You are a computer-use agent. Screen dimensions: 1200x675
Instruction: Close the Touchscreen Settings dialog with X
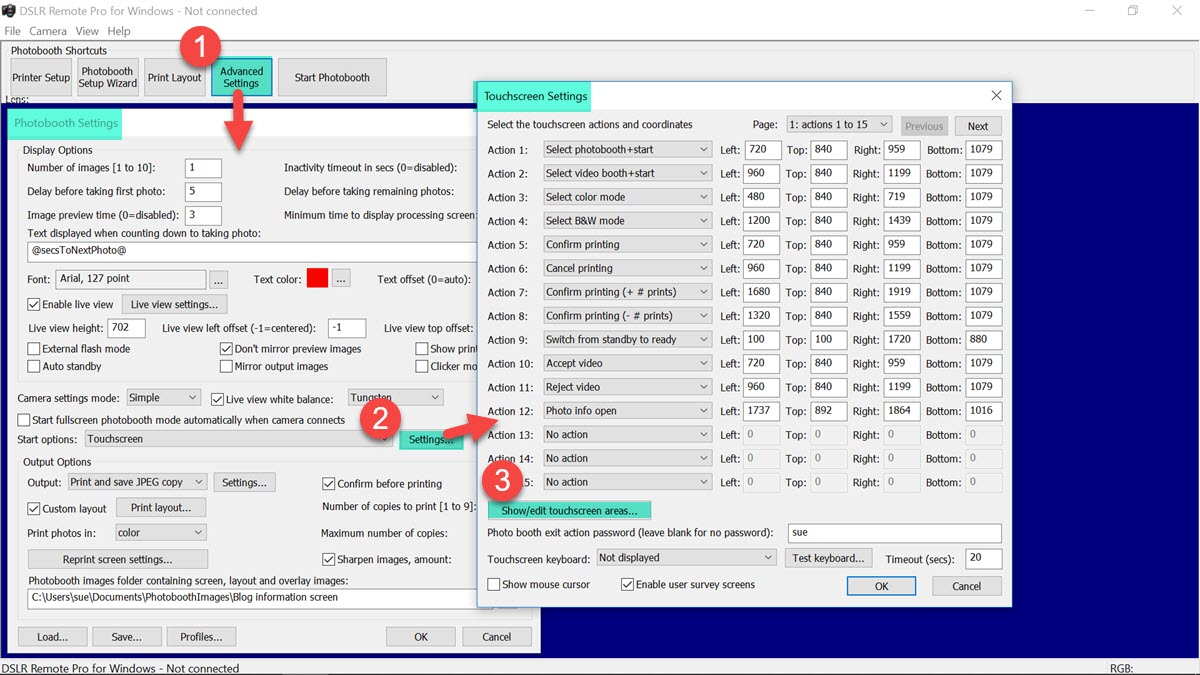pyautogui.click(x=996, y=96)
